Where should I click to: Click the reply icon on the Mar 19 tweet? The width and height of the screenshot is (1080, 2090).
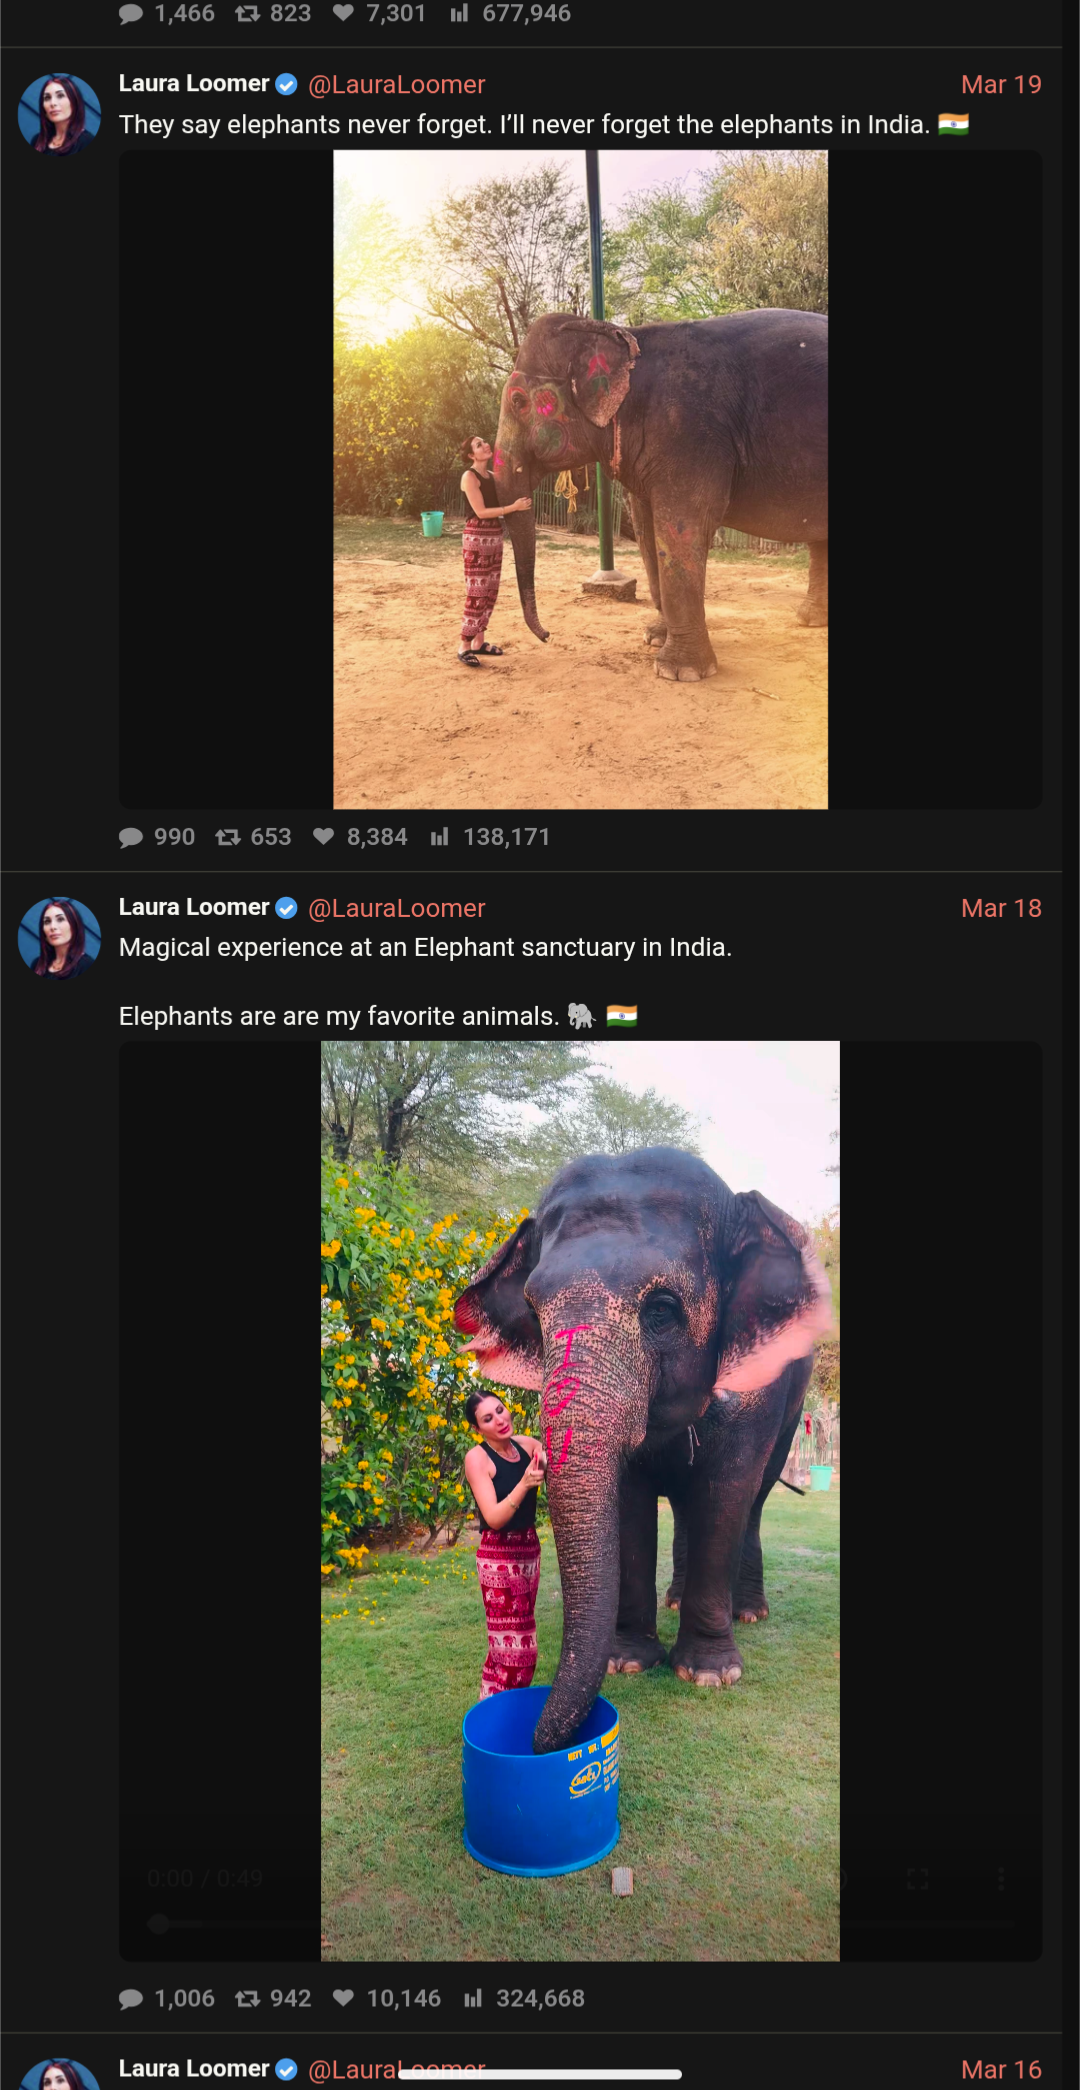[x=131, y=837]
